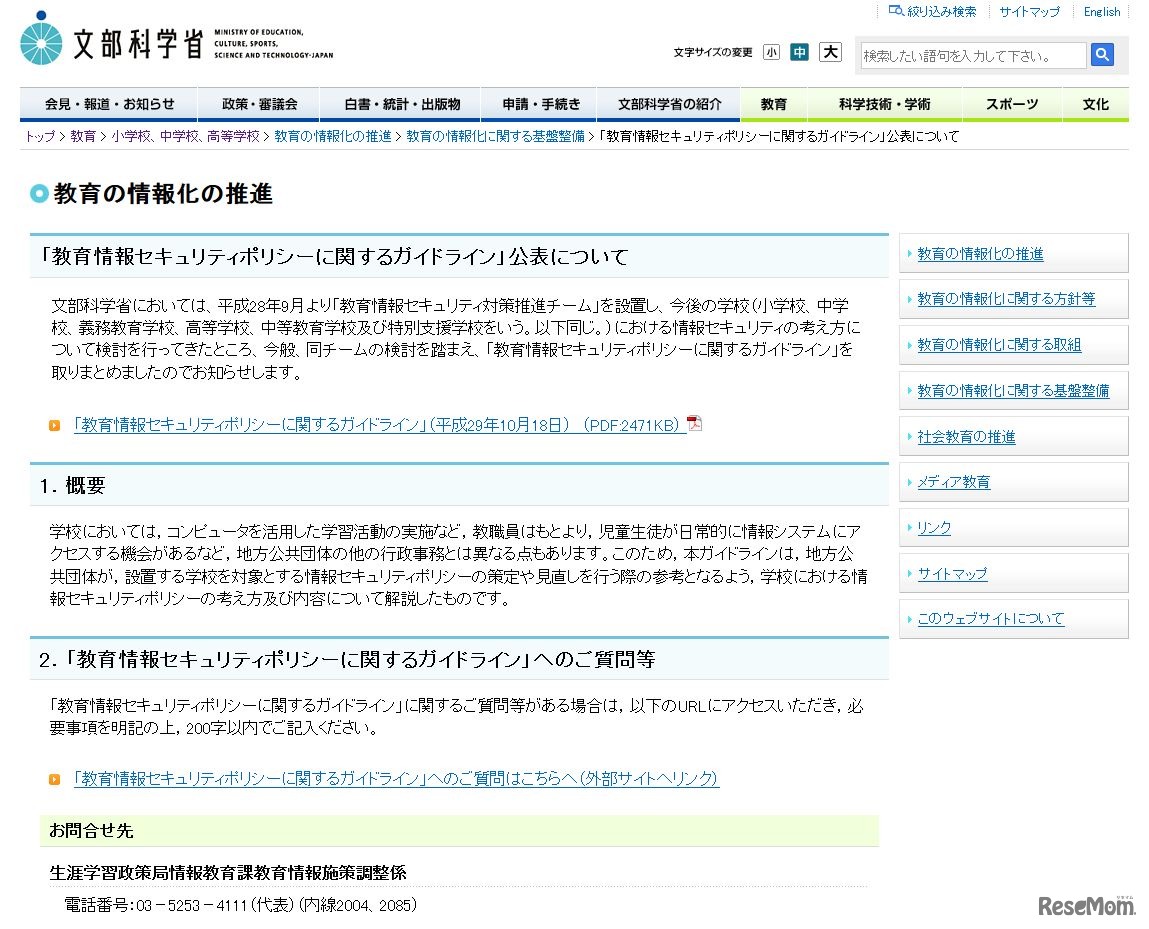Image resolution: width=1149 pixels, height=929 pixels.
Task: Click the サイトマップ header item
Action: (1028, 11)
